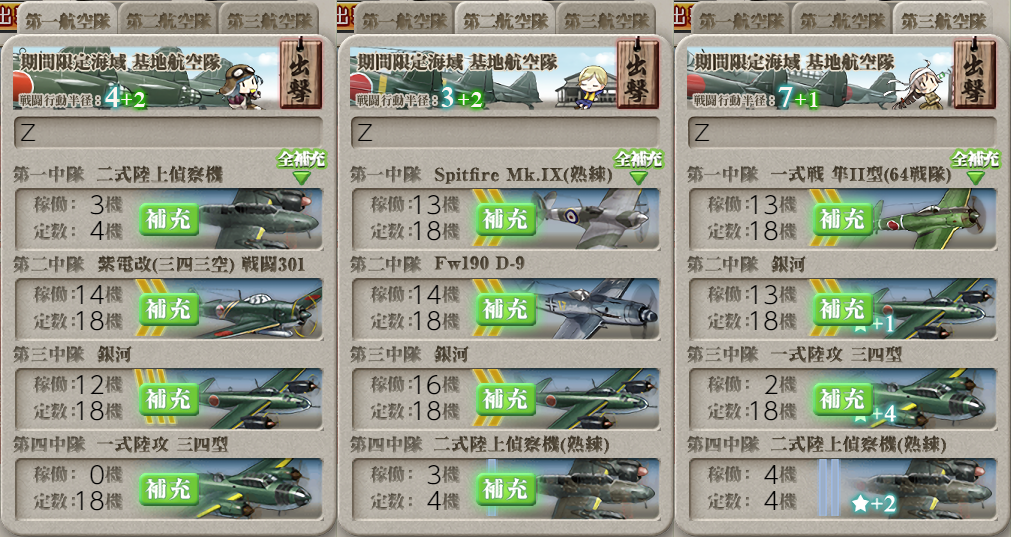The image size is (1011, 537).
Task: Switch to 第二航空隊 tab in 紫電改 panel
Action: [169, 20]
